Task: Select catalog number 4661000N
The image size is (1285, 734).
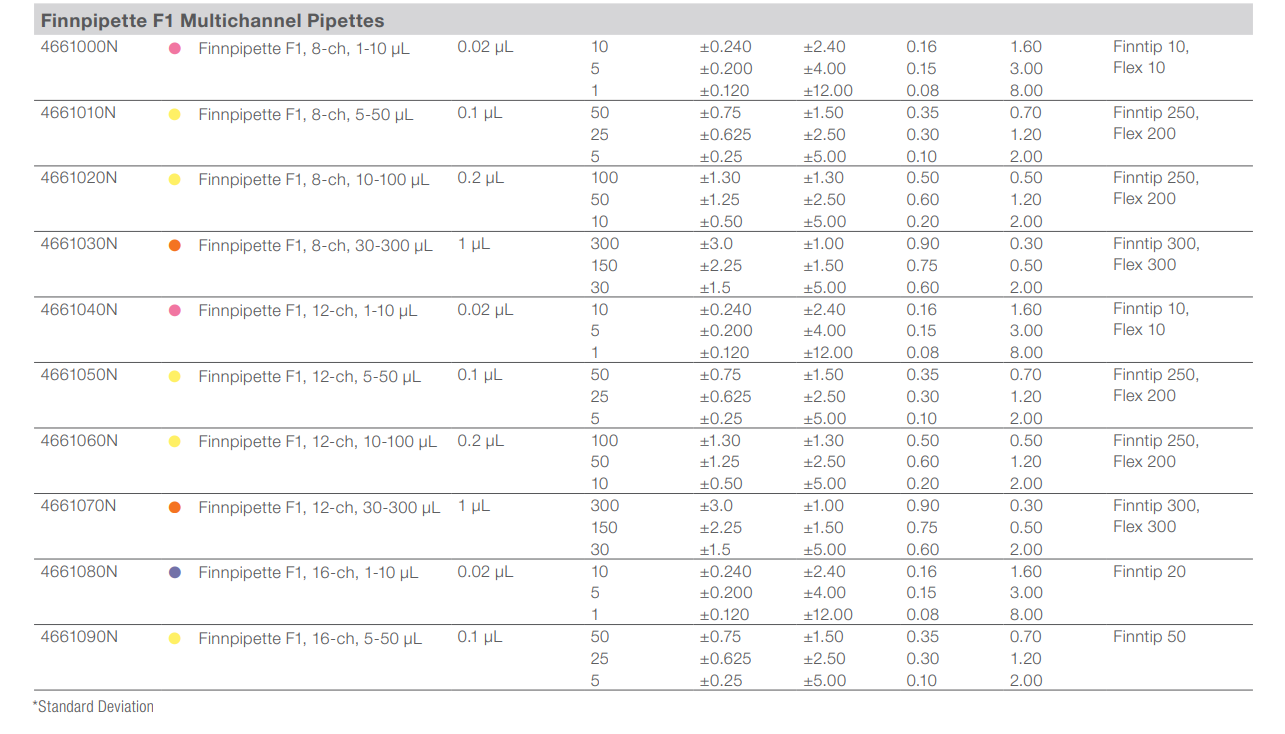Action: [x=79, y=47]
